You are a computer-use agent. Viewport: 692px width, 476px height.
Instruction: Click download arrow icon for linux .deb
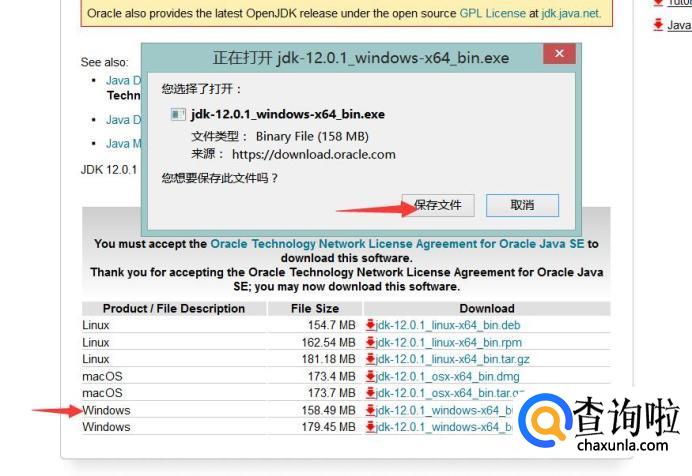click(x=370, y=325)
